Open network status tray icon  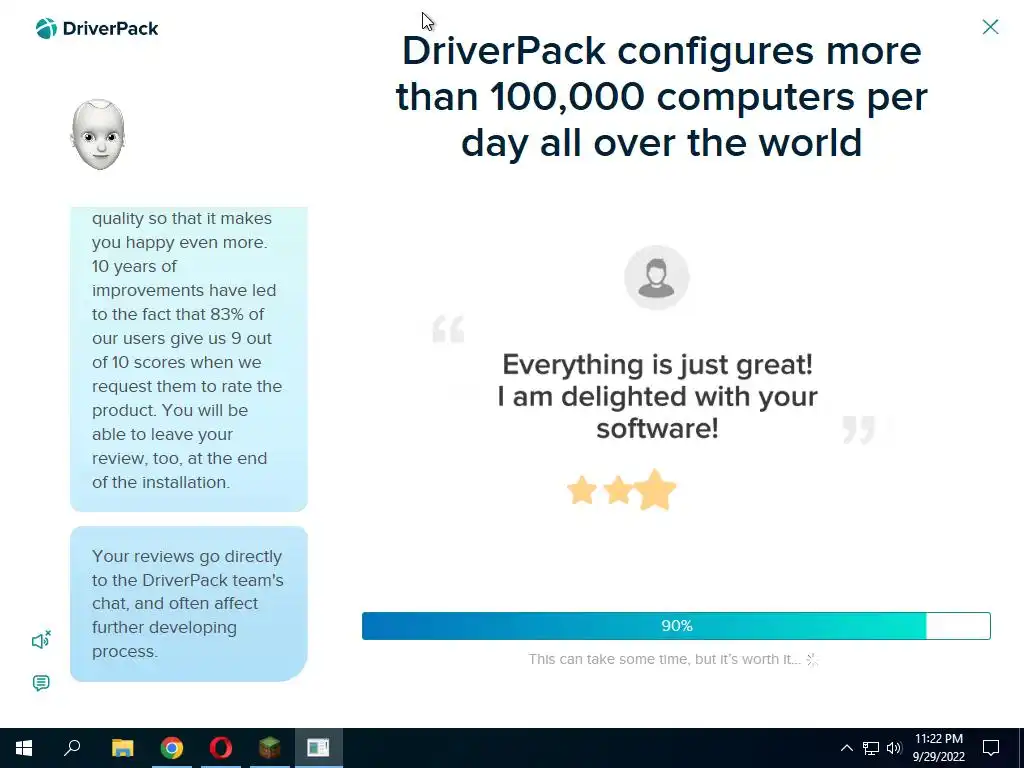point(871,748)
